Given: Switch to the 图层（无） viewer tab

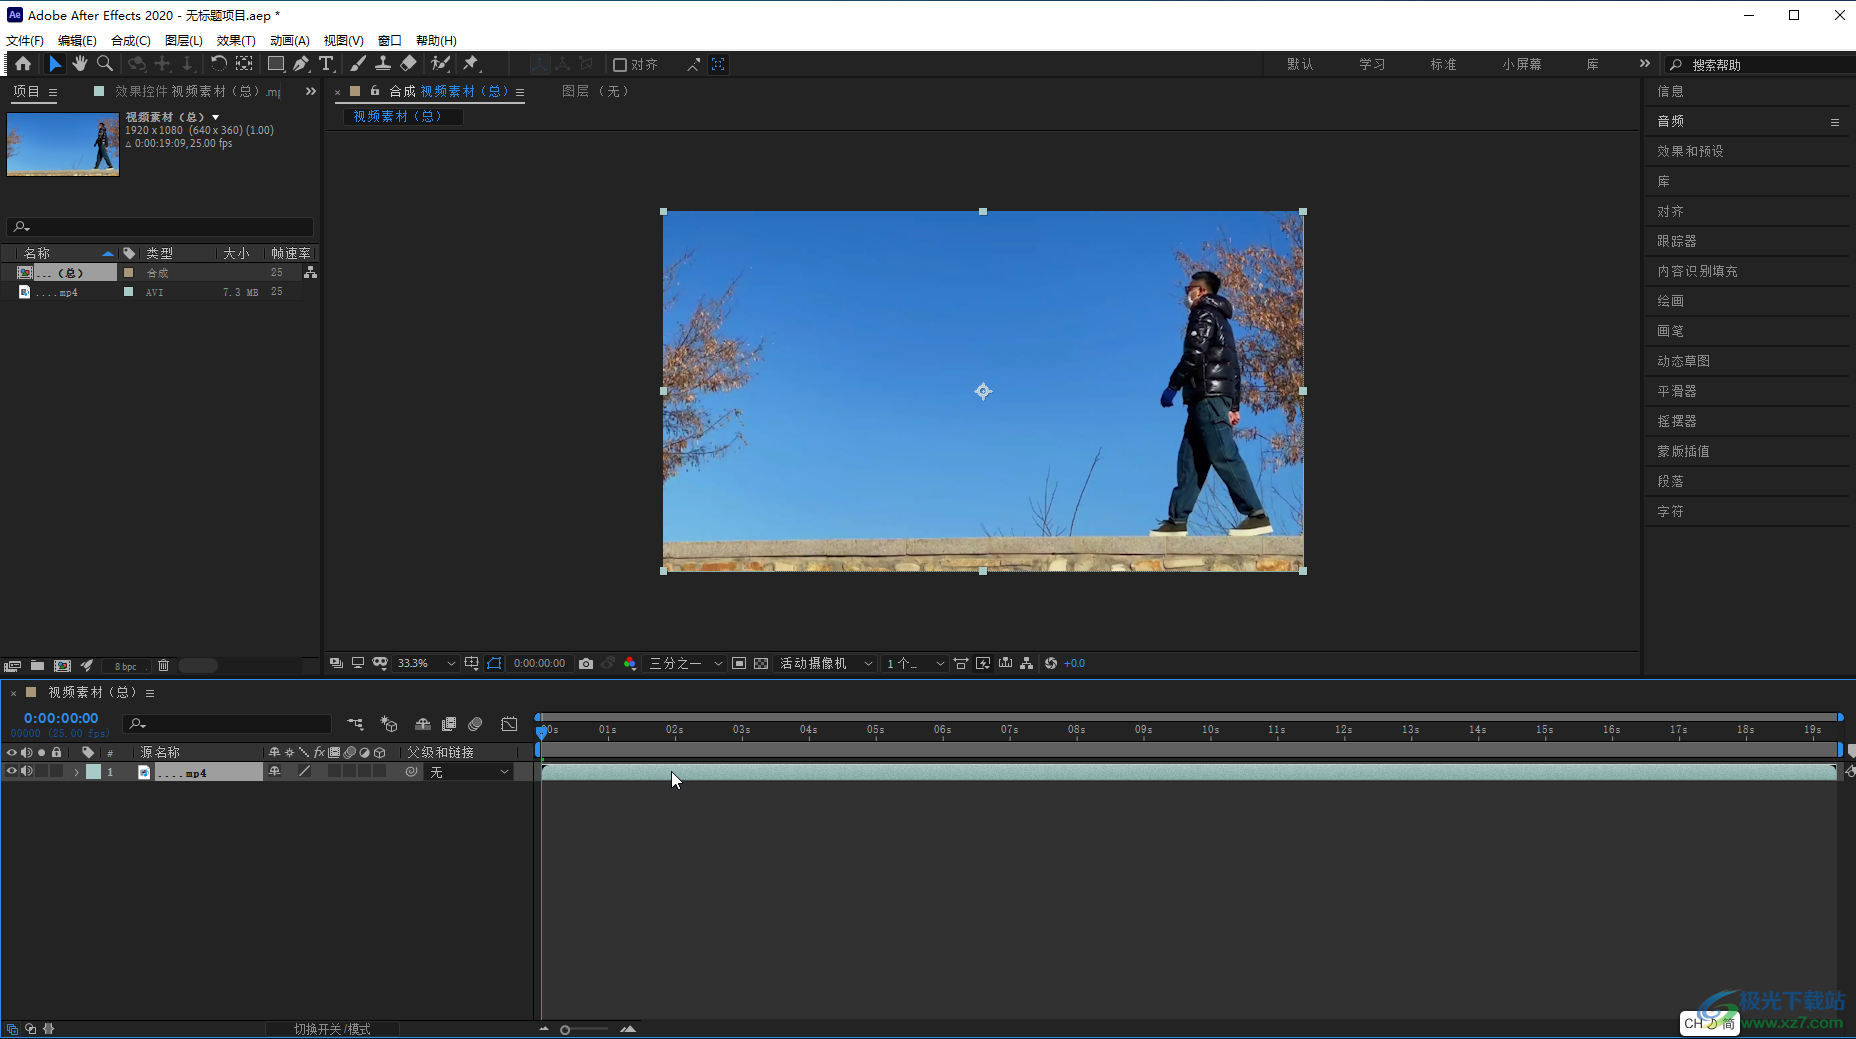Looking at the screenshot, I should coord(596,91).
